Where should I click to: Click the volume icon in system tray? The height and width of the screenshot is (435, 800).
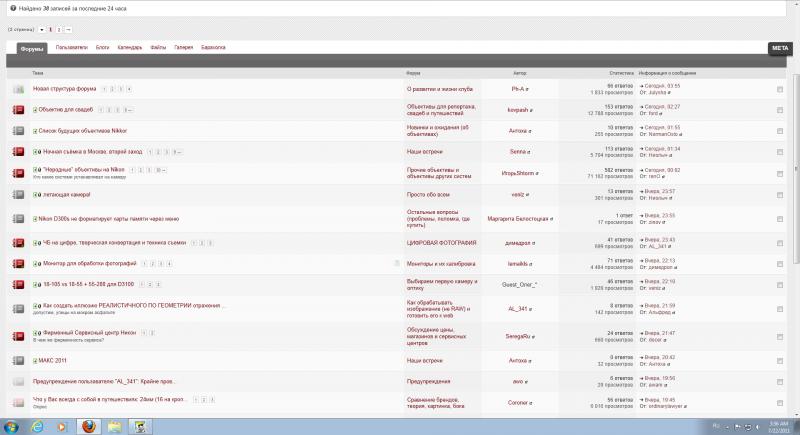pos(758,427)
